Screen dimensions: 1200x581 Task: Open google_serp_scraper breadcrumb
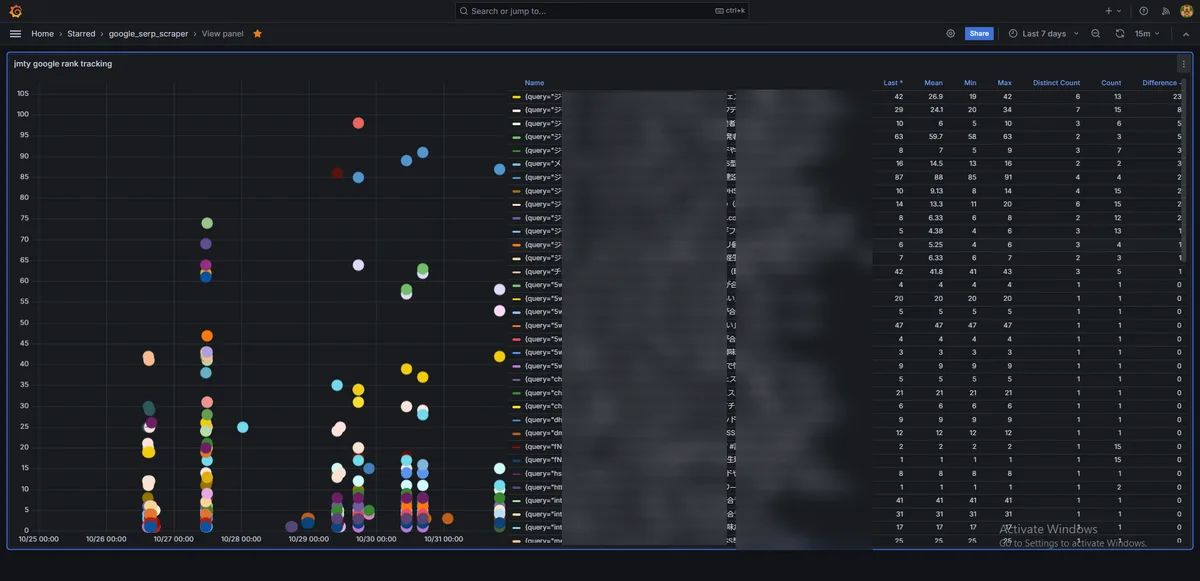[x=148, y=33]
